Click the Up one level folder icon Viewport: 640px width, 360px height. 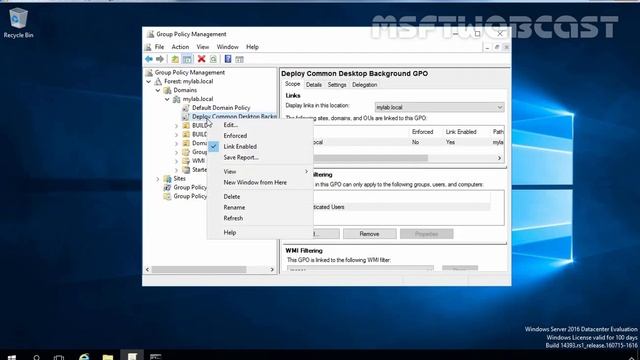pos(175,59)
